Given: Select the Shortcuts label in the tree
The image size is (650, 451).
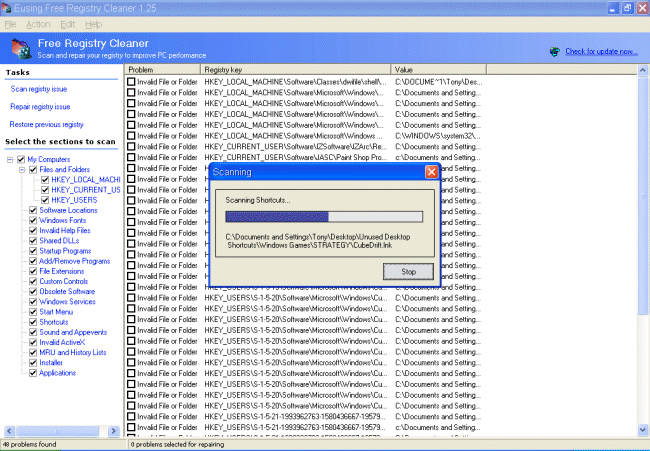Looking at the screenshot, I should [x=53, y=322].
